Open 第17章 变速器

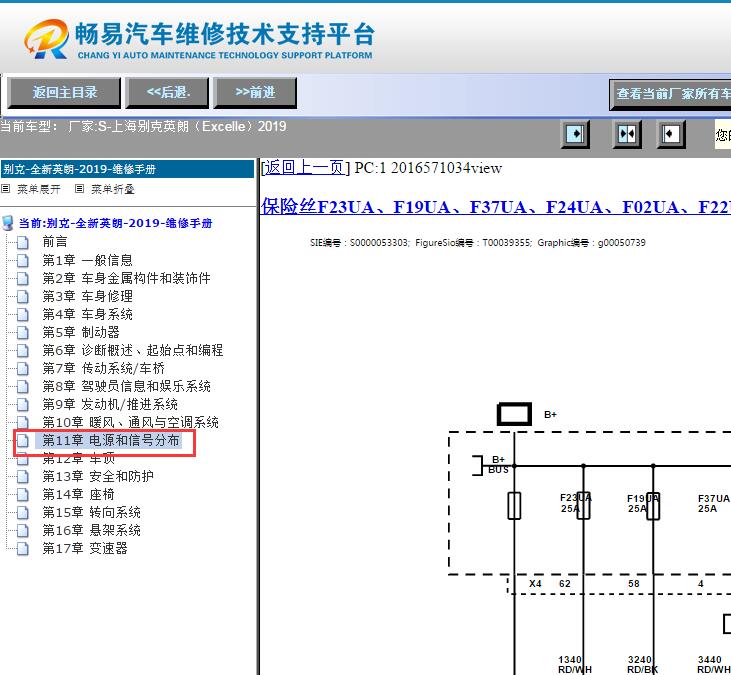click(85, 548)
